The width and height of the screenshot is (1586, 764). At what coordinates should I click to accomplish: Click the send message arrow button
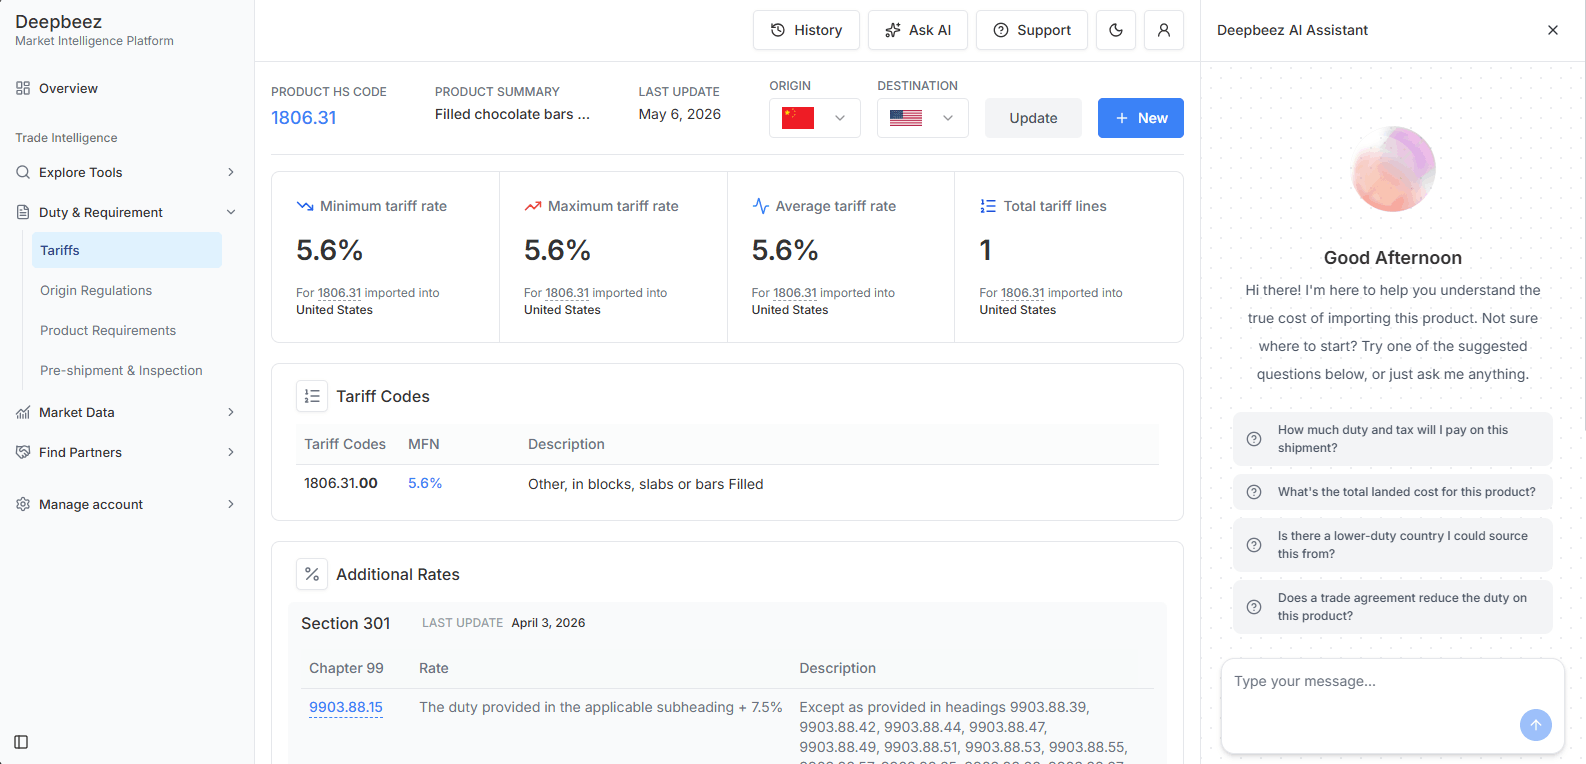(1536, 725)
